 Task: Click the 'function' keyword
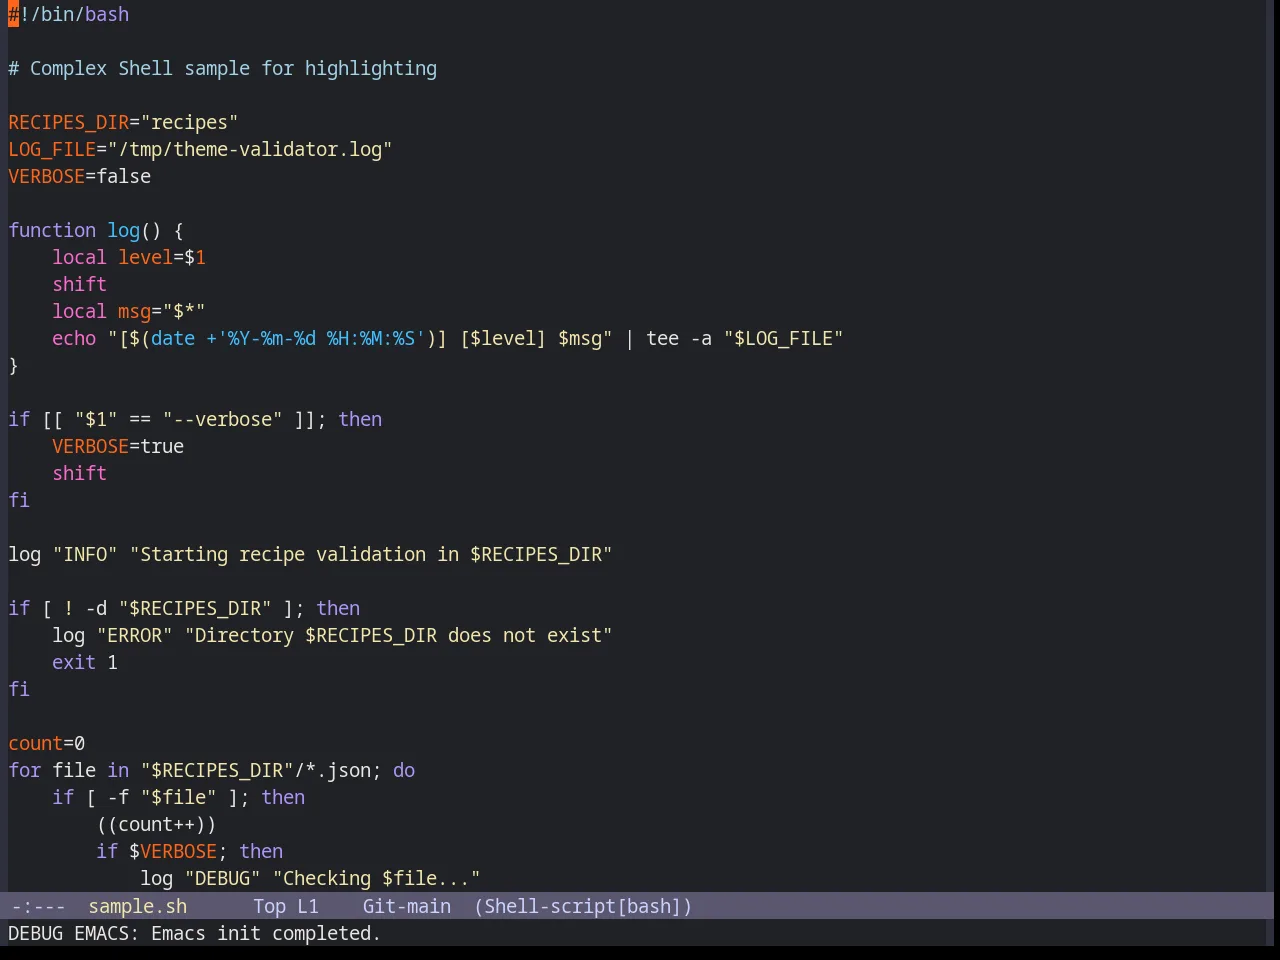52,231
